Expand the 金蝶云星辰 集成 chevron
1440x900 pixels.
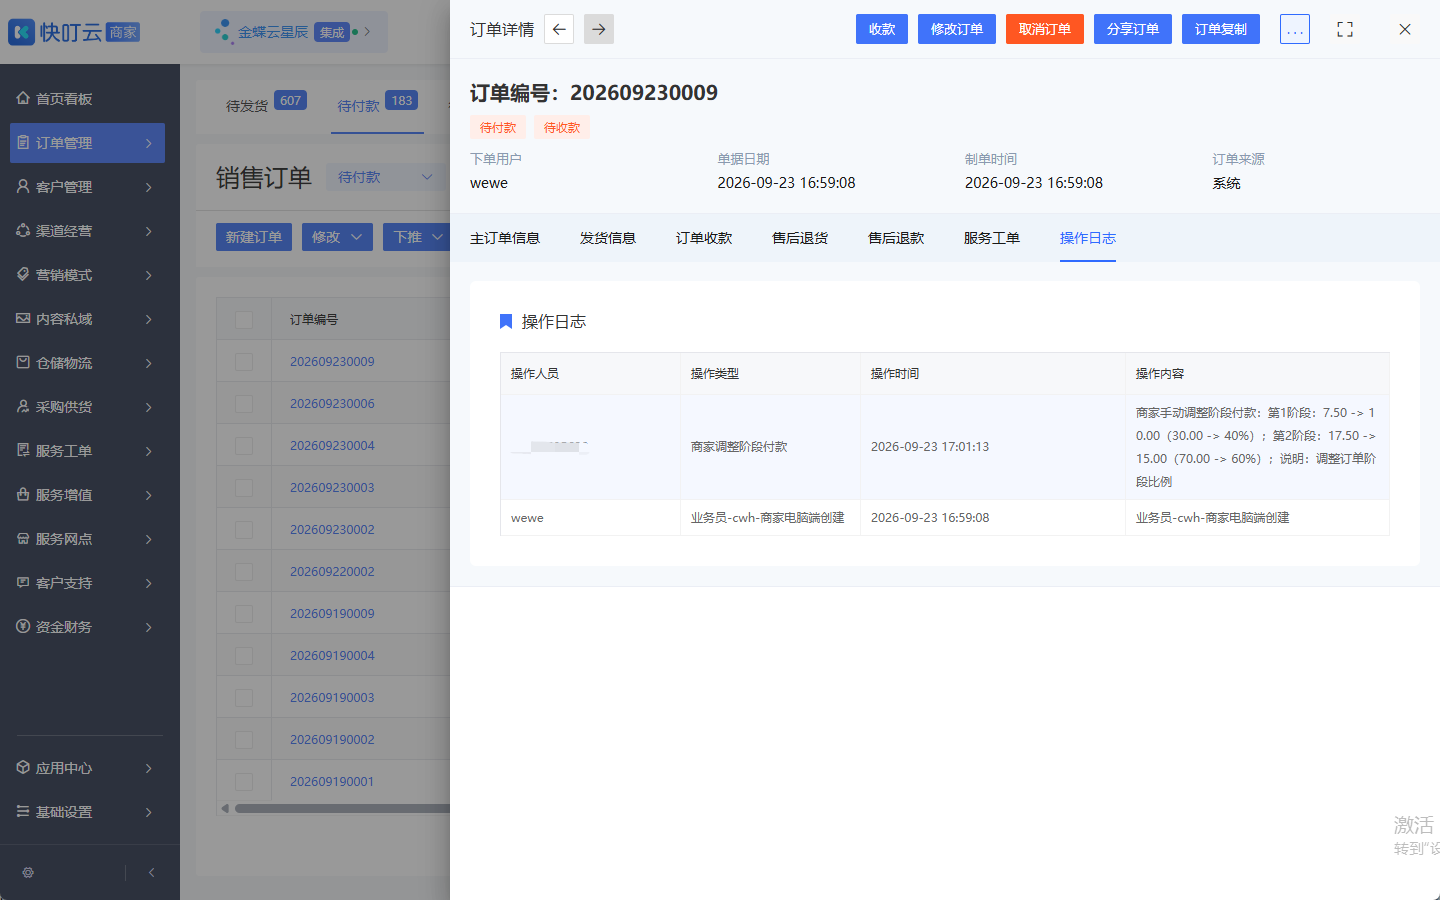[367, 32]
